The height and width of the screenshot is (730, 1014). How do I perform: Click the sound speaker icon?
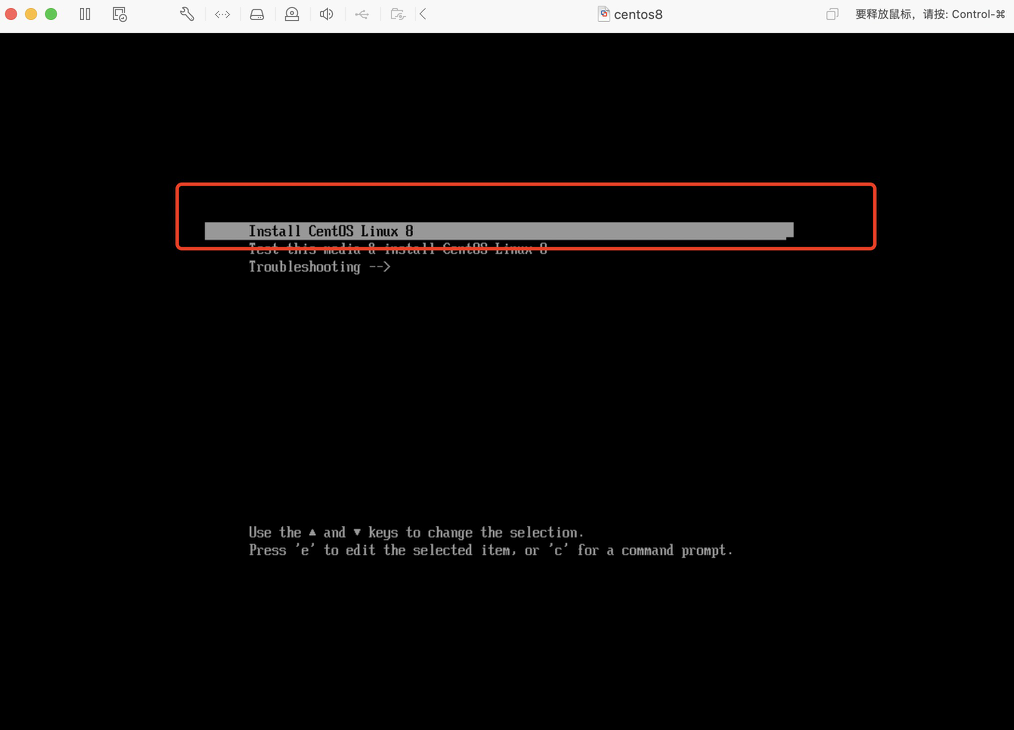coord(327,14)
